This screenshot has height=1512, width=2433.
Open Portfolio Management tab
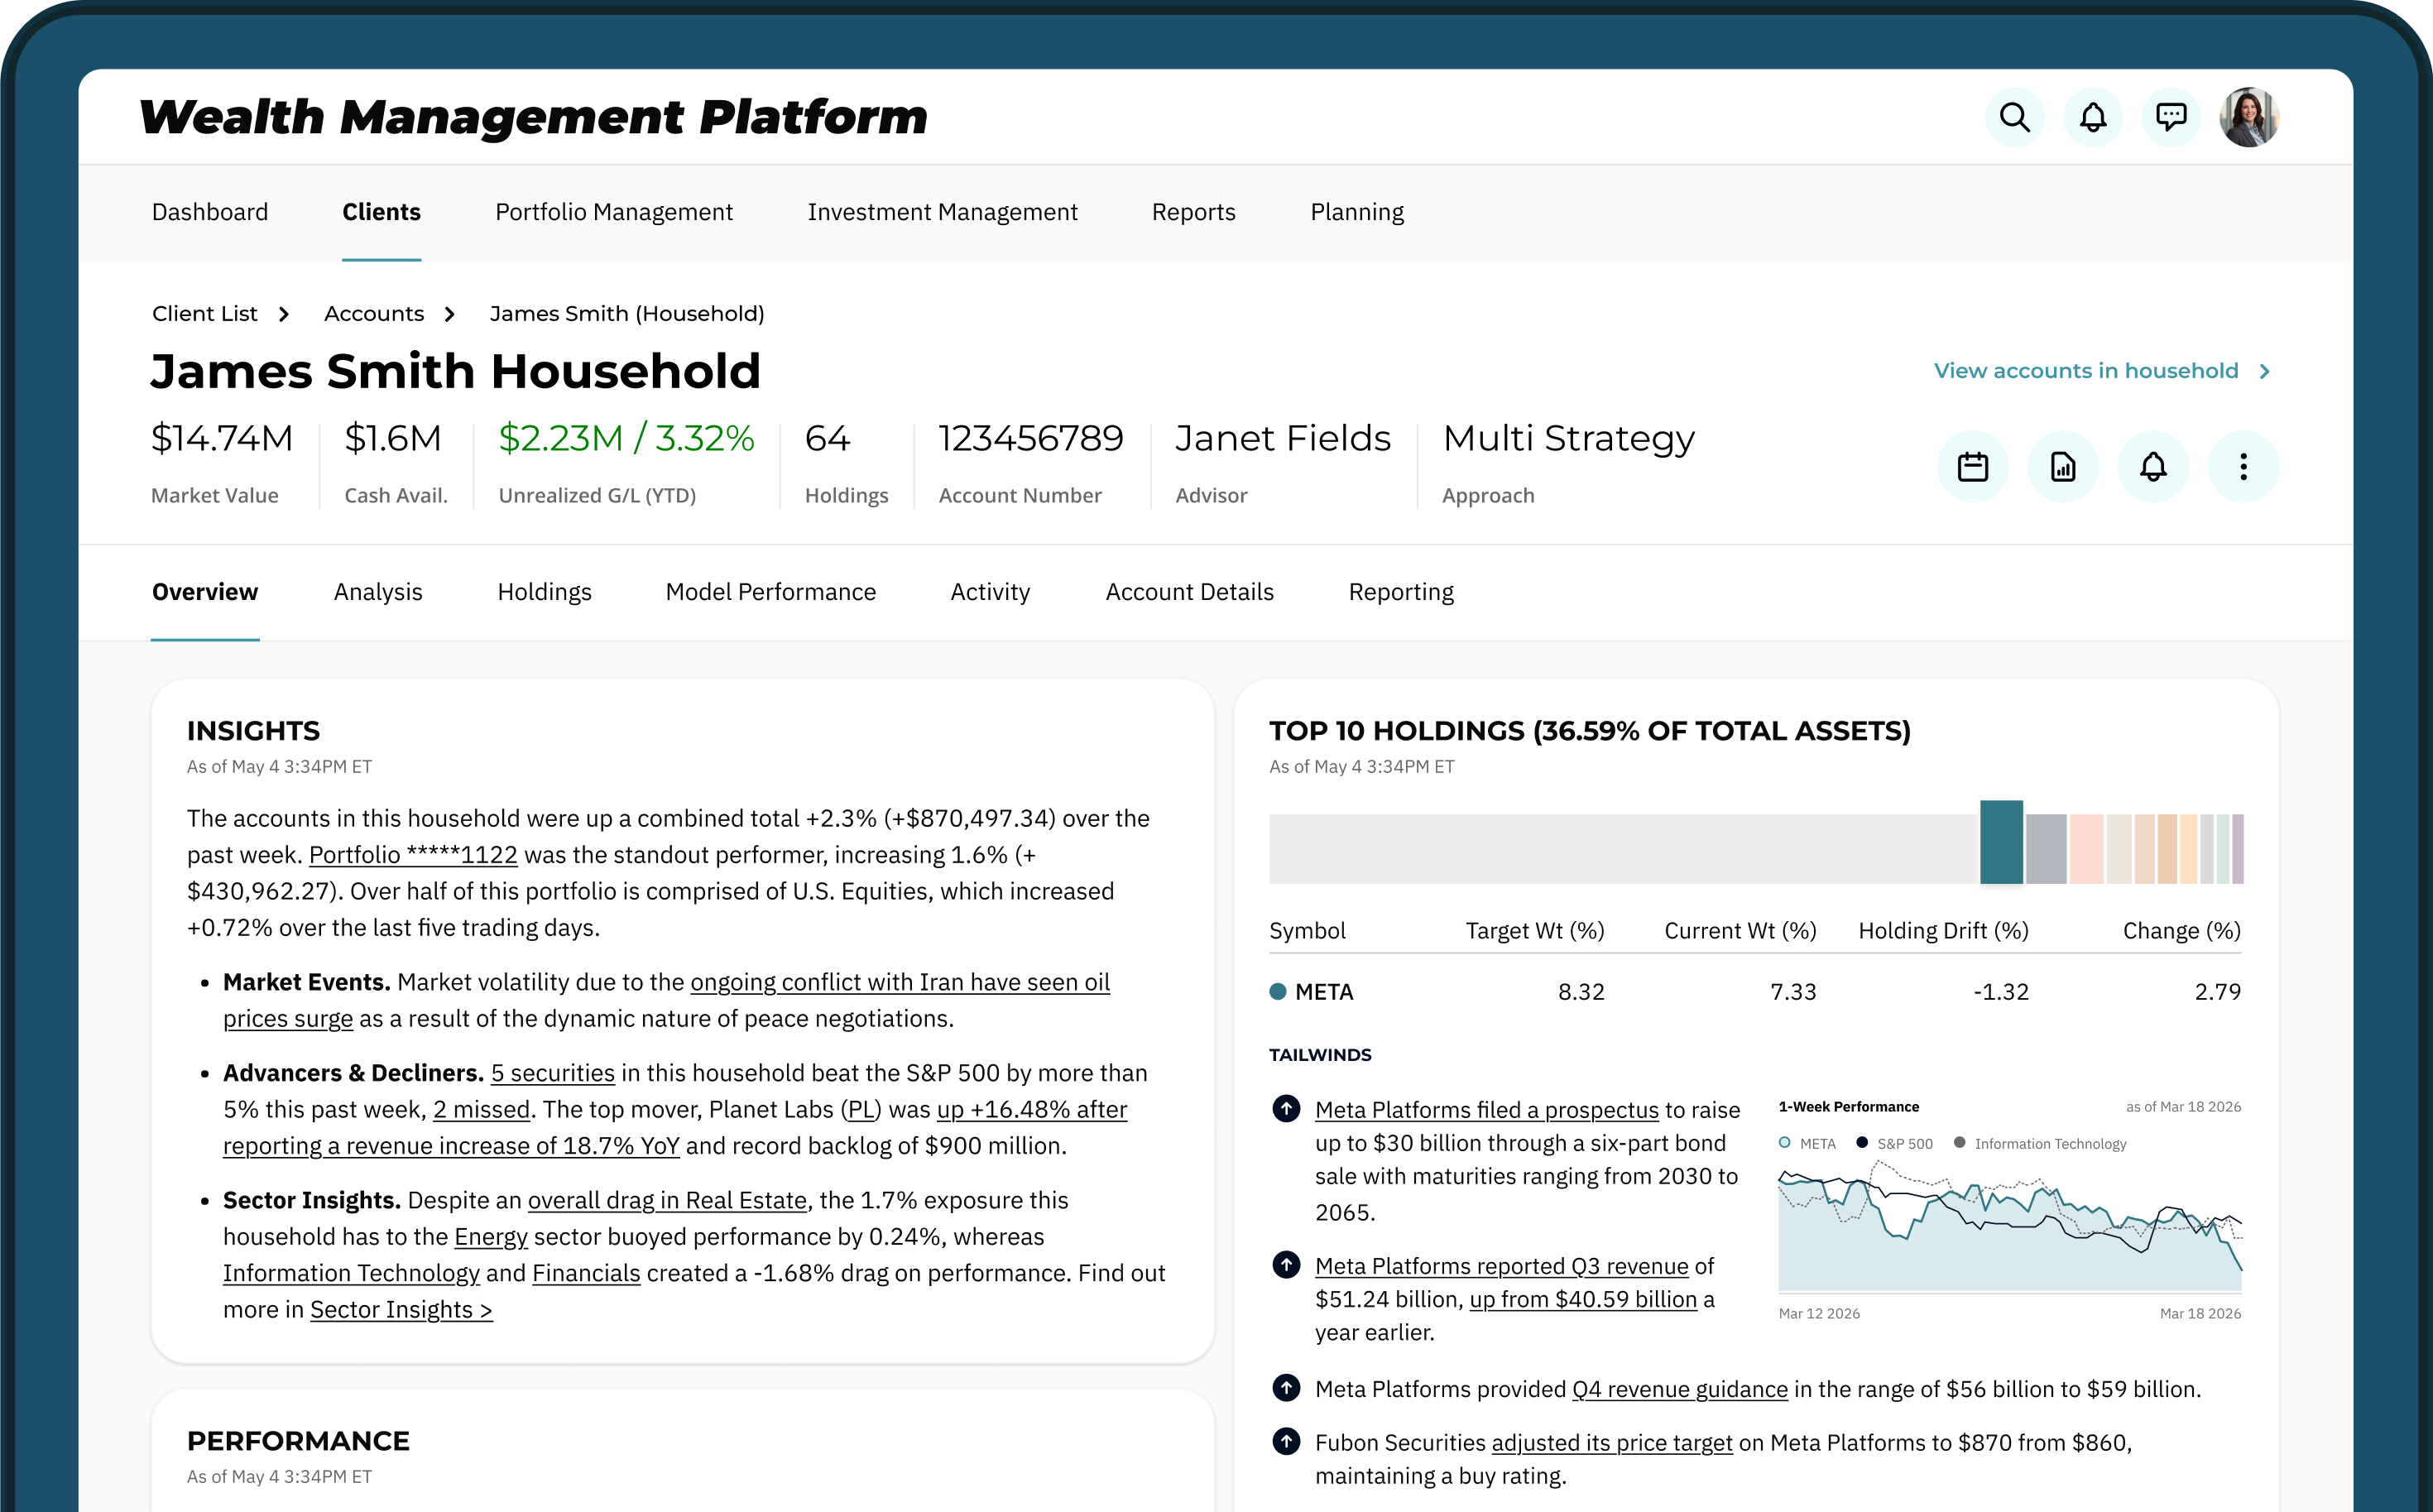(x=614, y=212)
